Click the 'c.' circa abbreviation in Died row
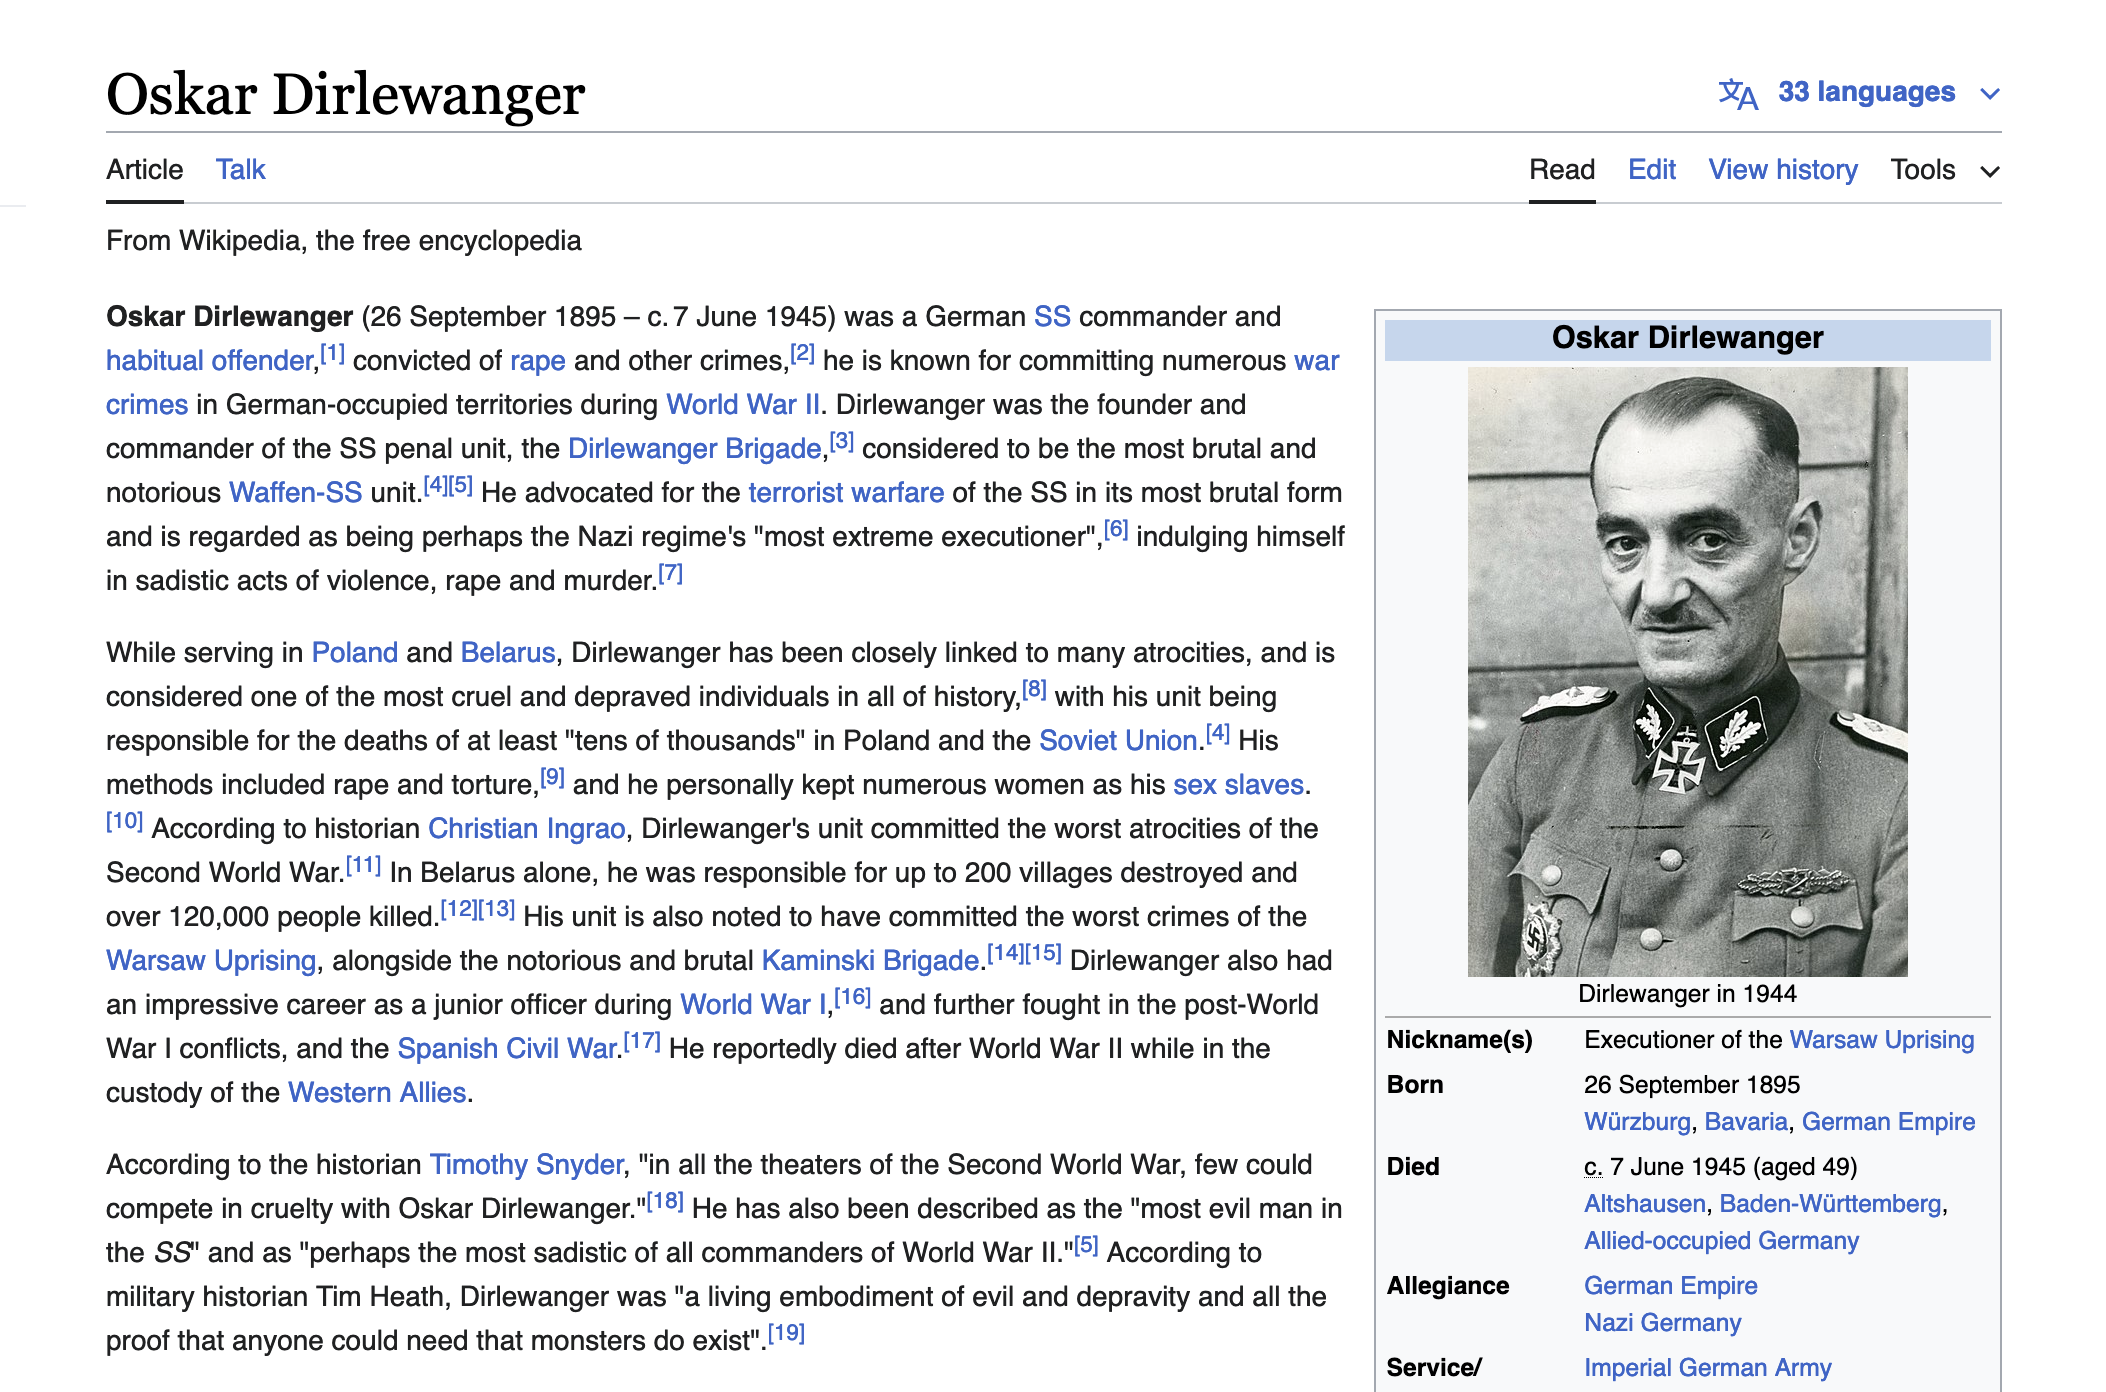Viewport: 2106px width, 1392px height. click(x=1593, y=1167)
